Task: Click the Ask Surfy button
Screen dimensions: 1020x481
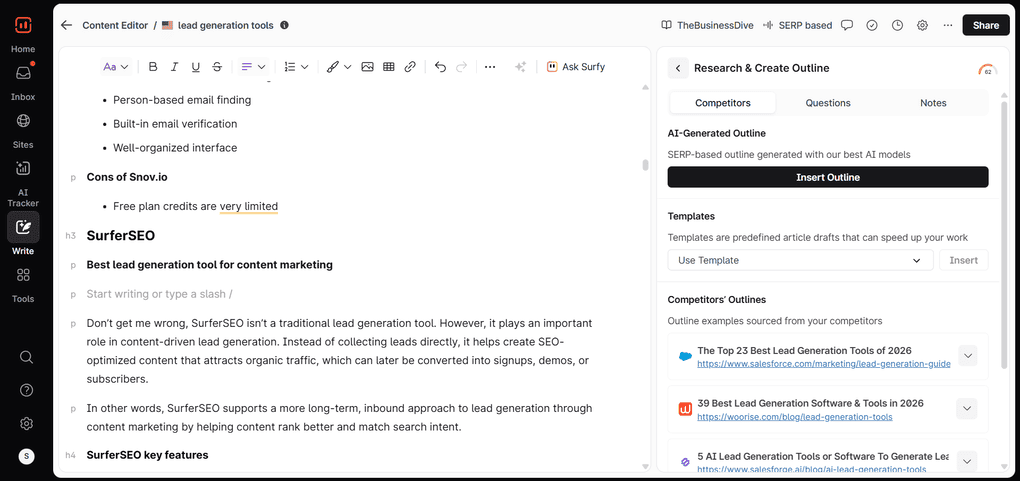Action: (576, 66)
